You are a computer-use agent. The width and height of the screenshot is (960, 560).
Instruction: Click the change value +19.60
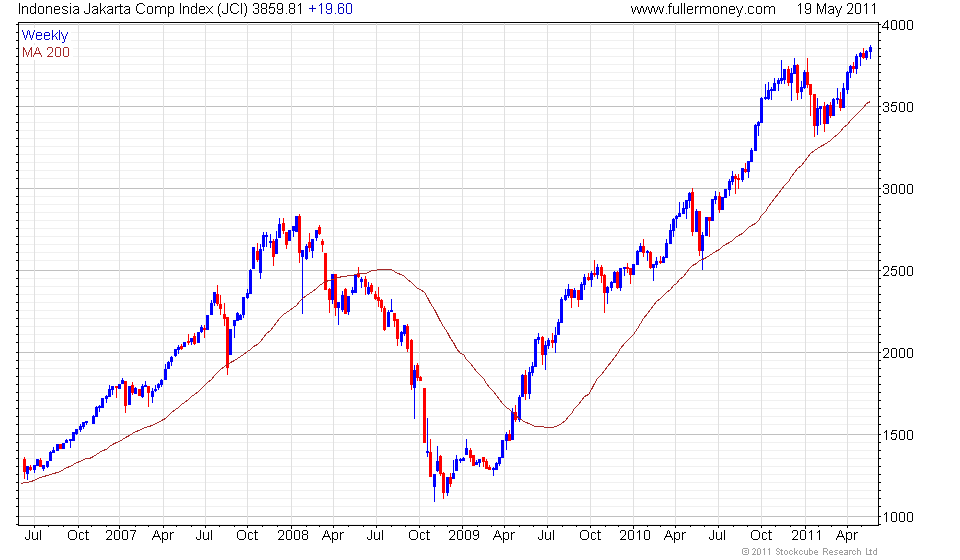click(x=330, y=9)
